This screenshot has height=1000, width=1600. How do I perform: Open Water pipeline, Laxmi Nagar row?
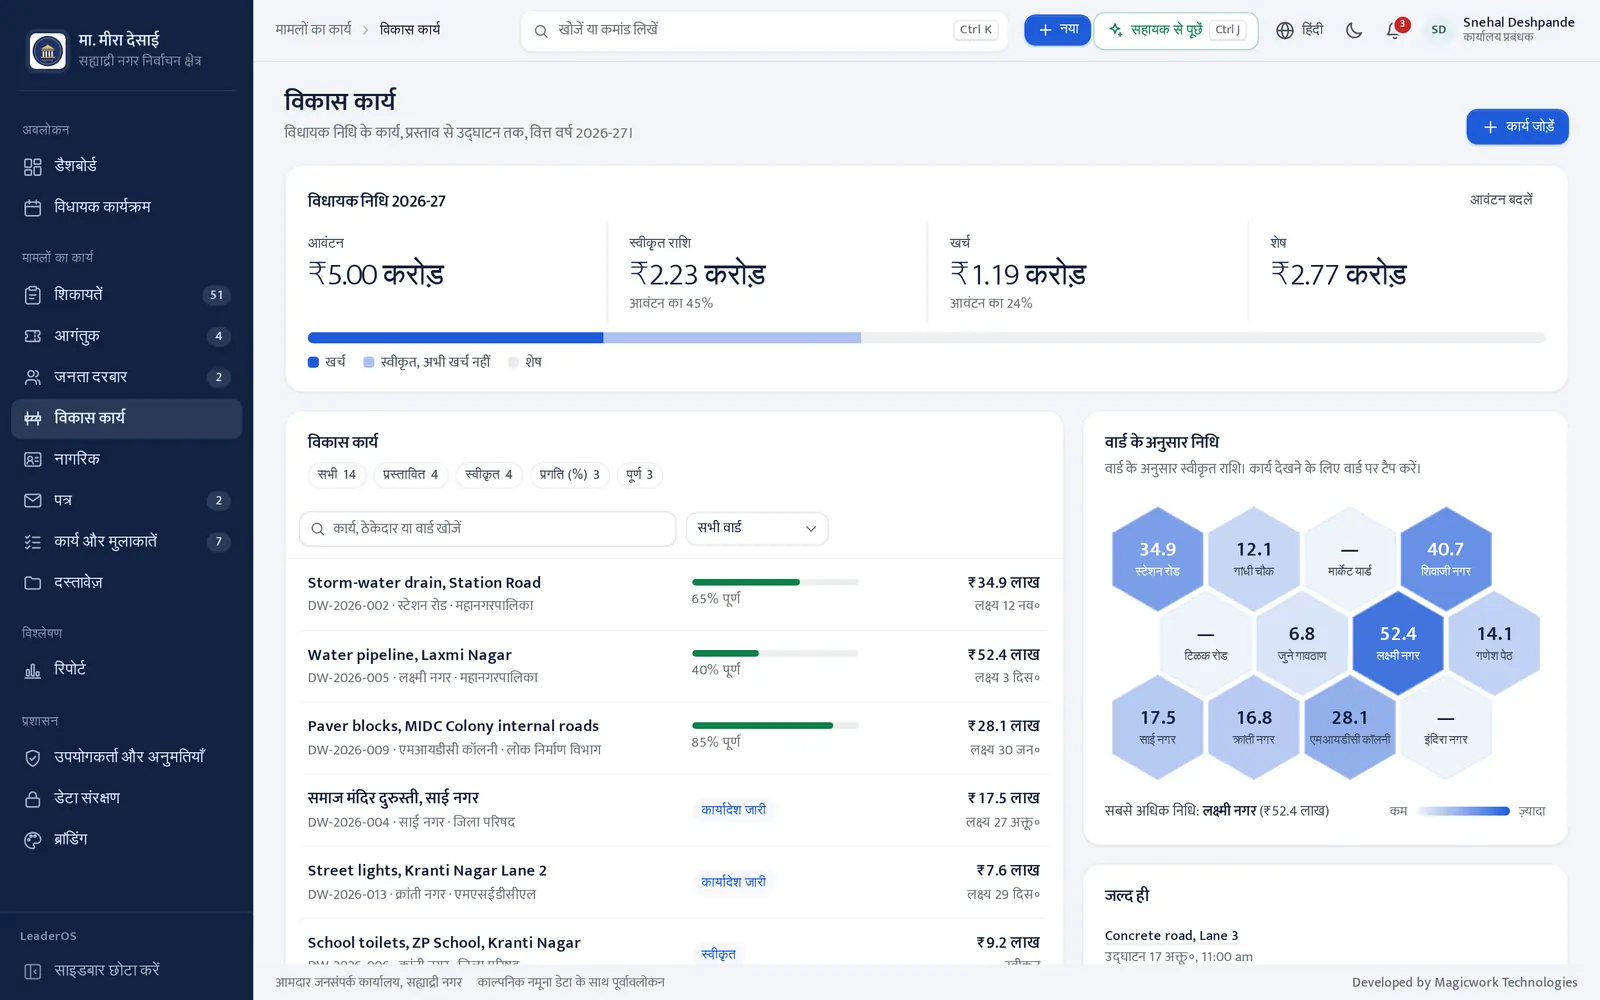click(x=674, y=666)
